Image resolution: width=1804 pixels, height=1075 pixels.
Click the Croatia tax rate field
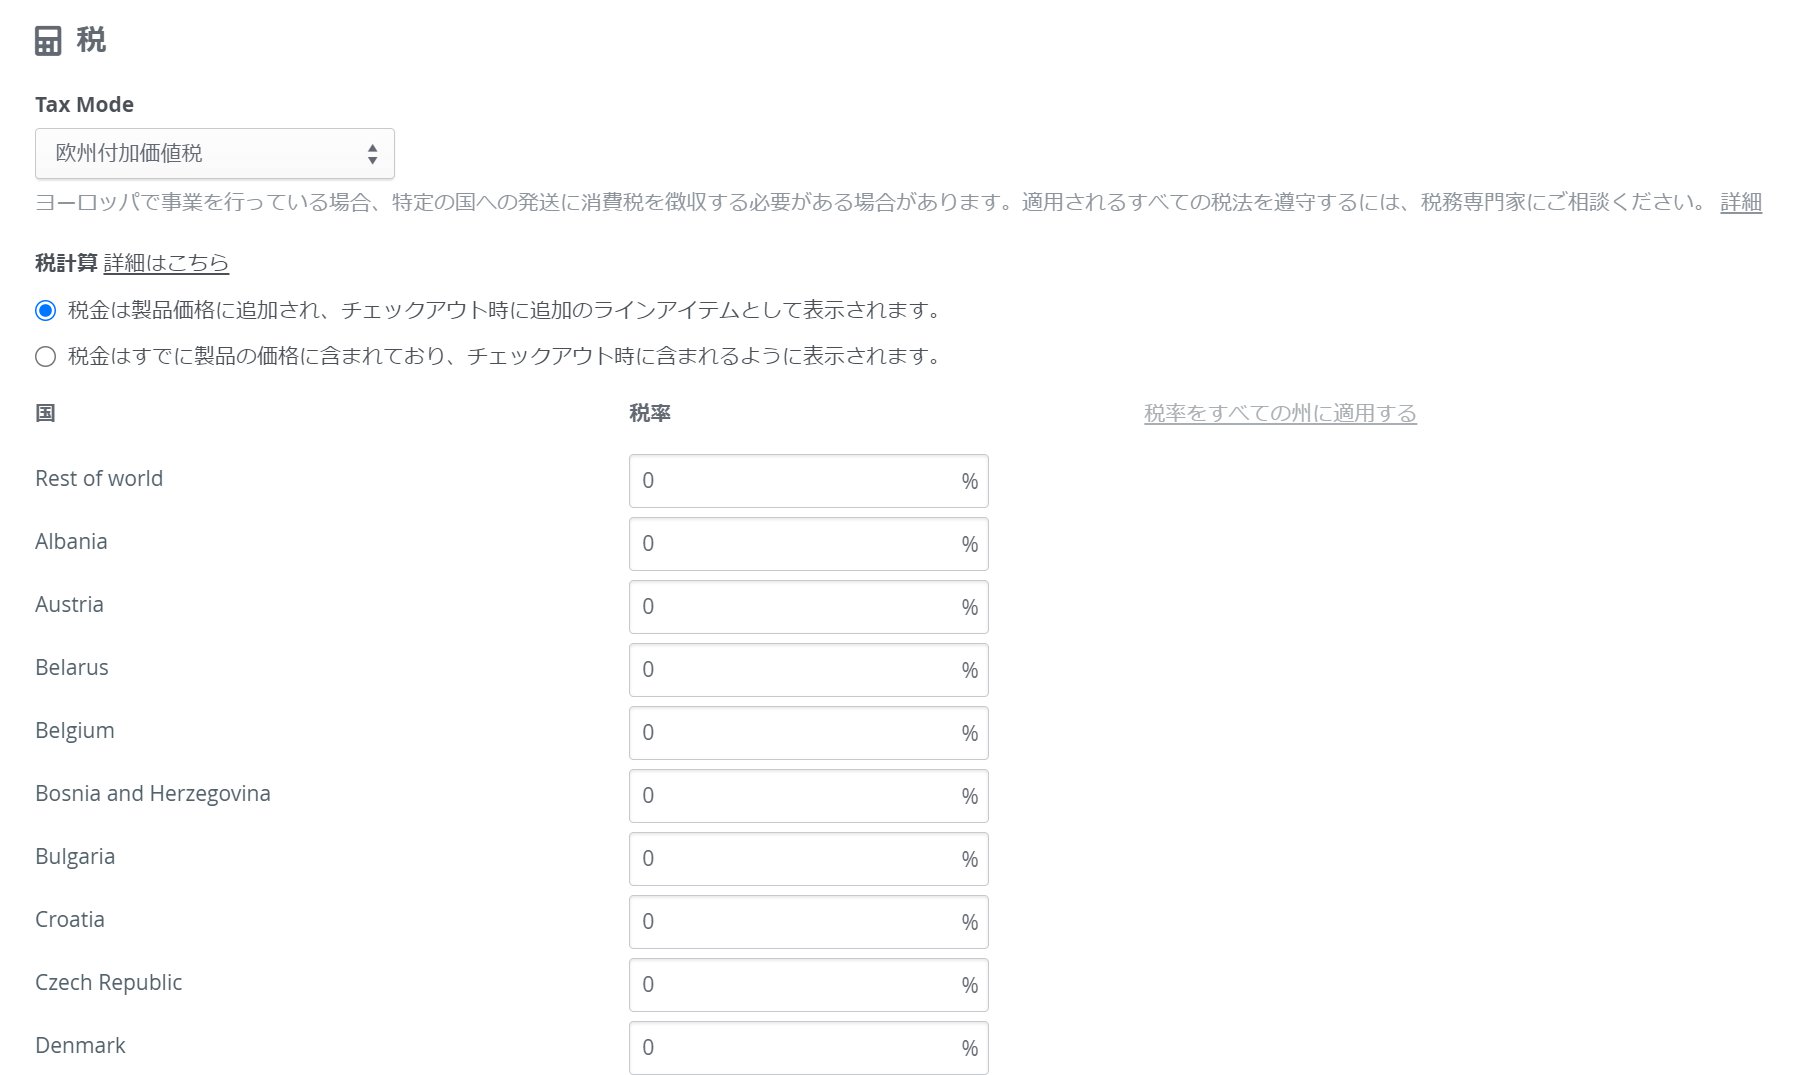coord(809,922)
